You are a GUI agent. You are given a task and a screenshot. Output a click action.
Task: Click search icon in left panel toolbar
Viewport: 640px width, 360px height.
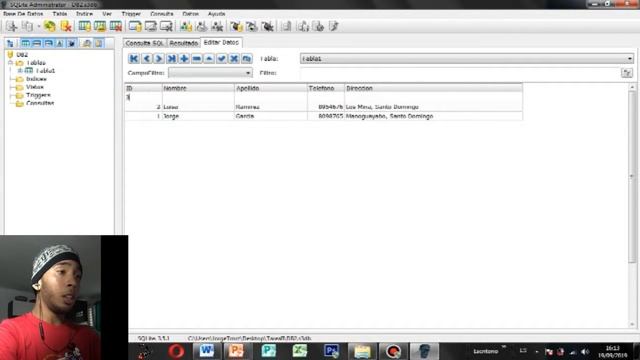(87, 43)
